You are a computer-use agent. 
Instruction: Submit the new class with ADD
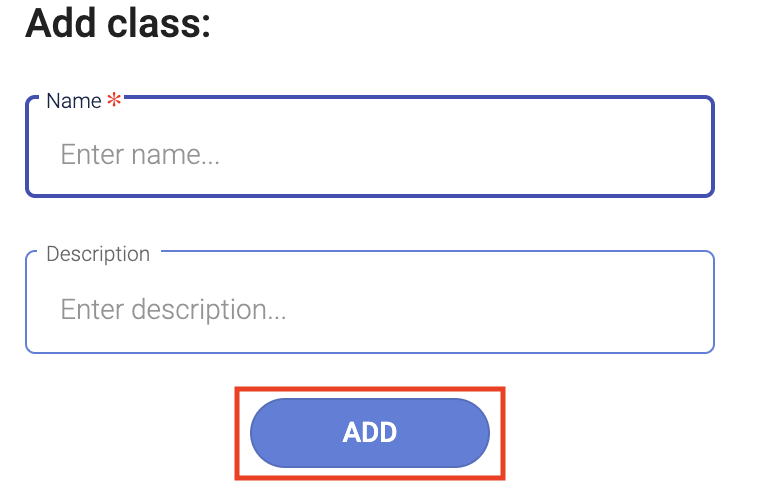pos(369,432)
